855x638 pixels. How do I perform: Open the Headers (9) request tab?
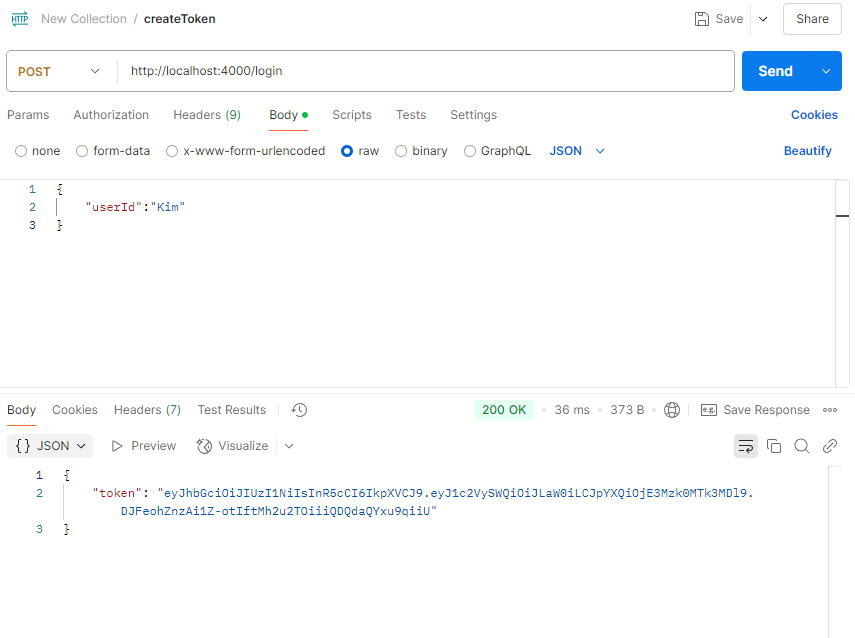[207, 115]
